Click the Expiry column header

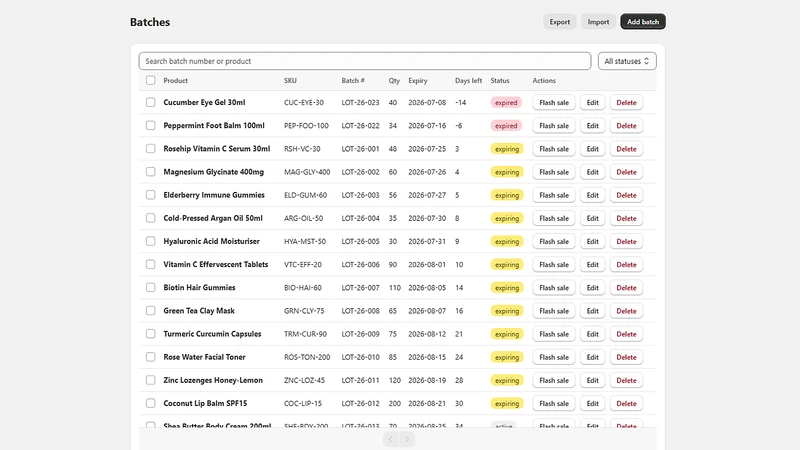(x=418, y=81)
